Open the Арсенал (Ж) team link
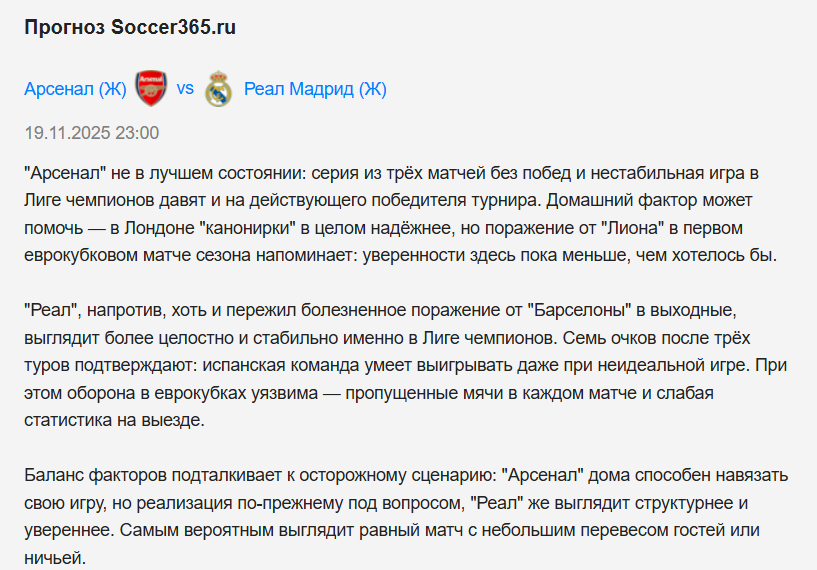Viewport: 817px width, 570px height. point(75,90)
